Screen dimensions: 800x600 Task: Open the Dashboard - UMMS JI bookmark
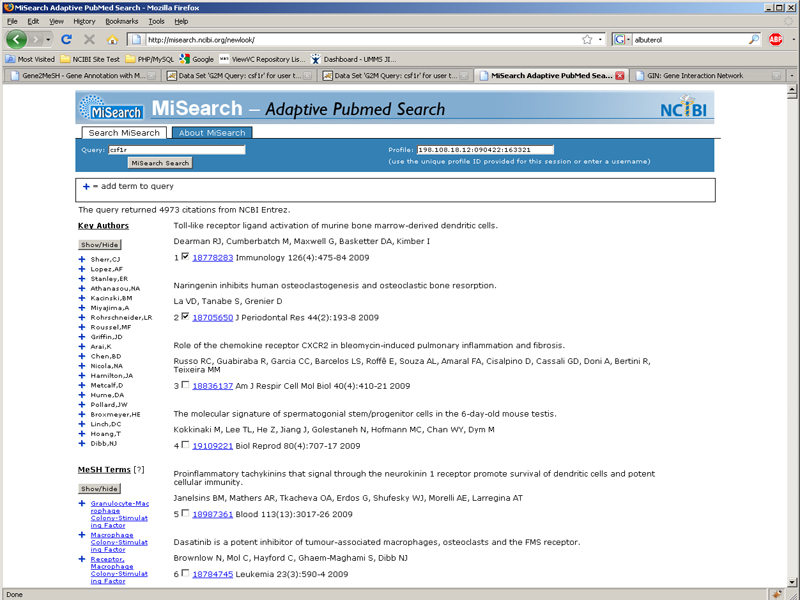tap(353, 59)
